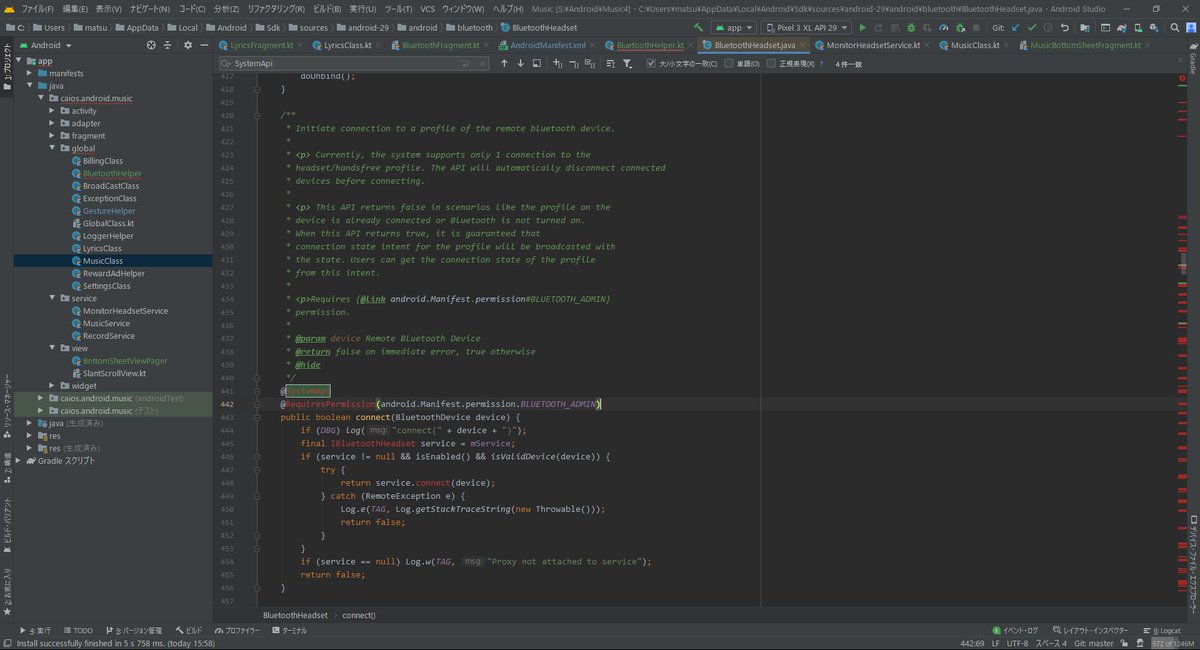Open the VCS menu
The image size is (1200, 650).
click(x=427, y=8)
